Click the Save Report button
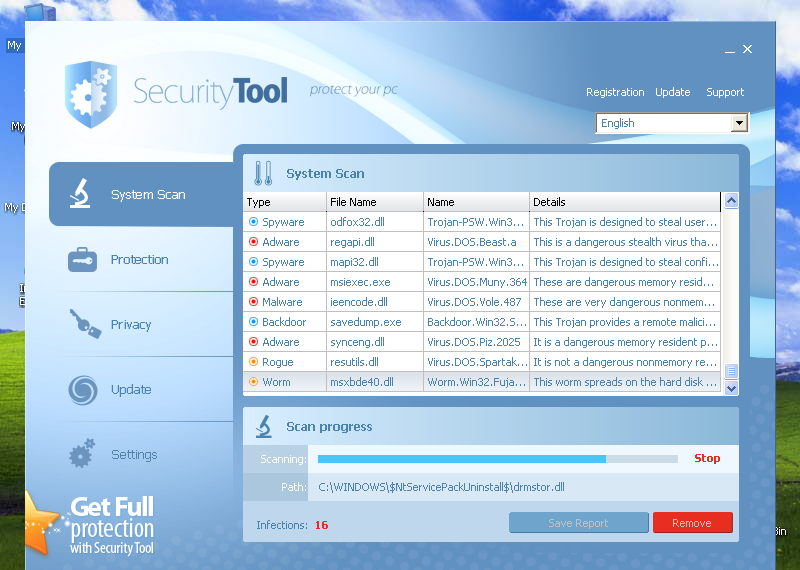 click(x=579, y=523)
